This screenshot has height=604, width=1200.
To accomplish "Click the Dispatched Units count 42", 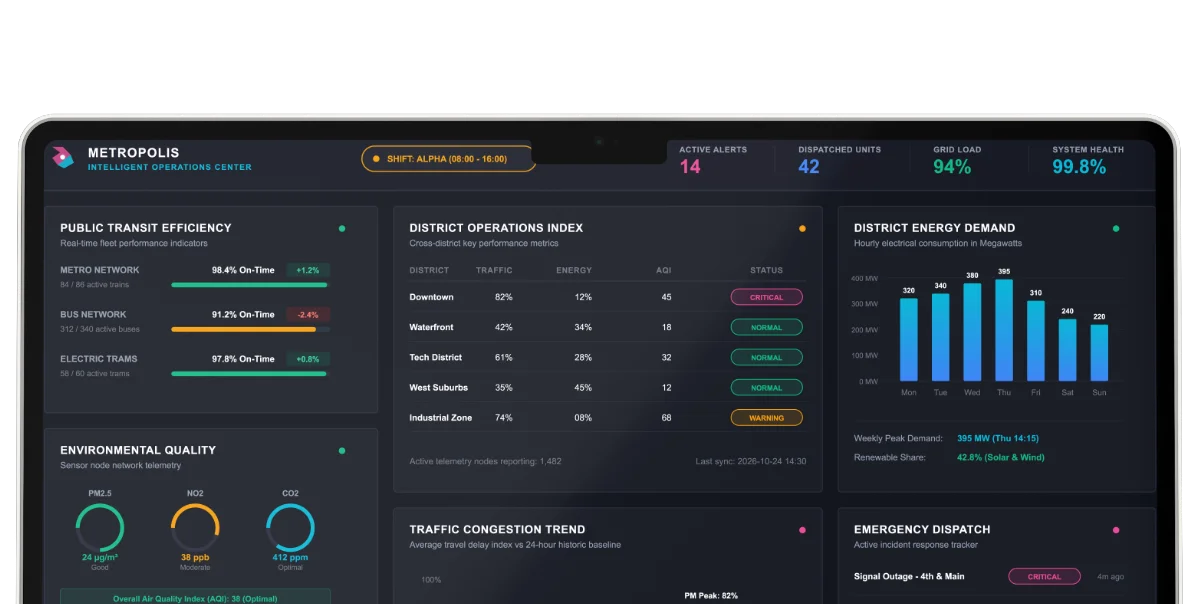I will pos(809,167).
